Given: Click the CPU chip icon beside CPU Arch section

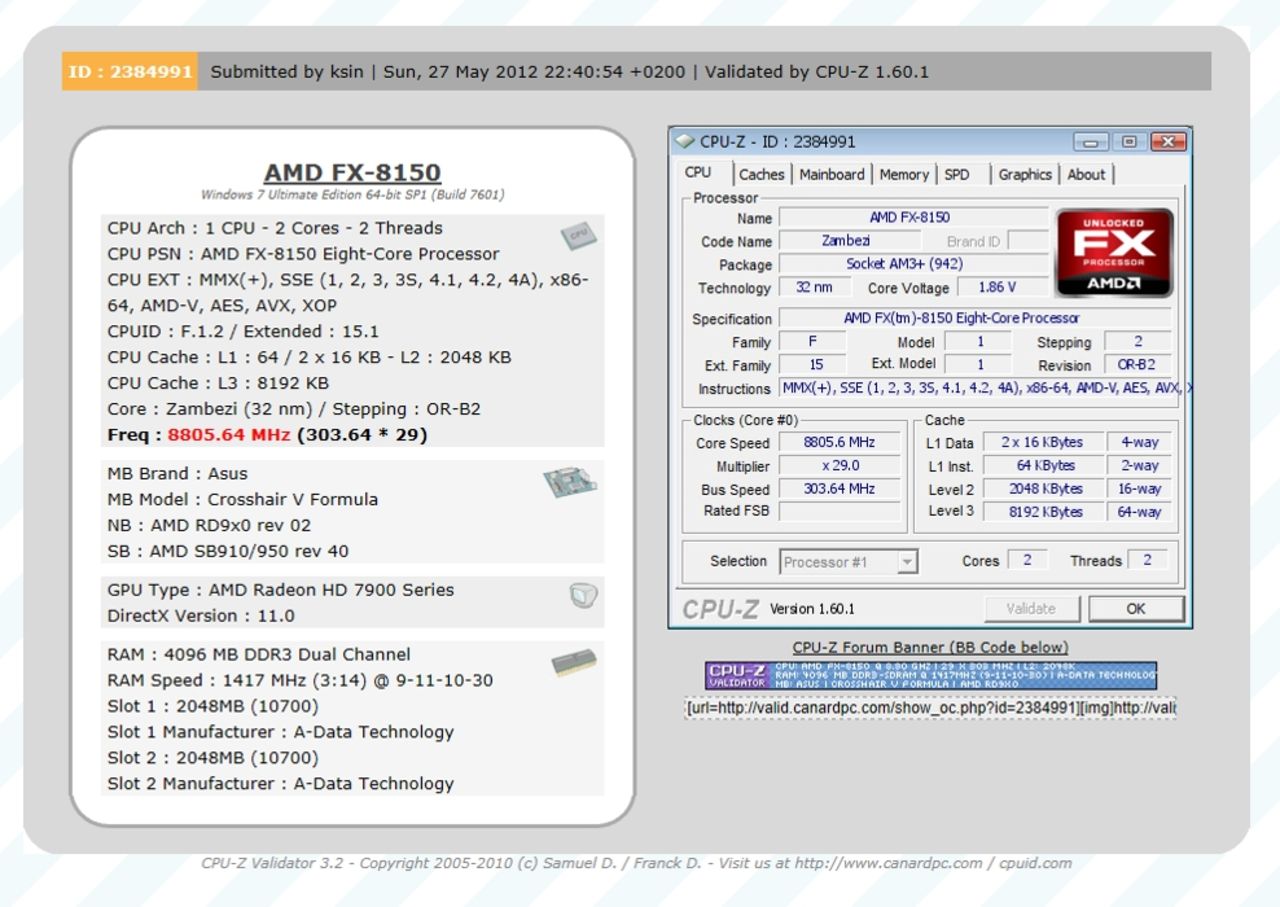Looking at the screenshot, I should [x=578, y=234].
